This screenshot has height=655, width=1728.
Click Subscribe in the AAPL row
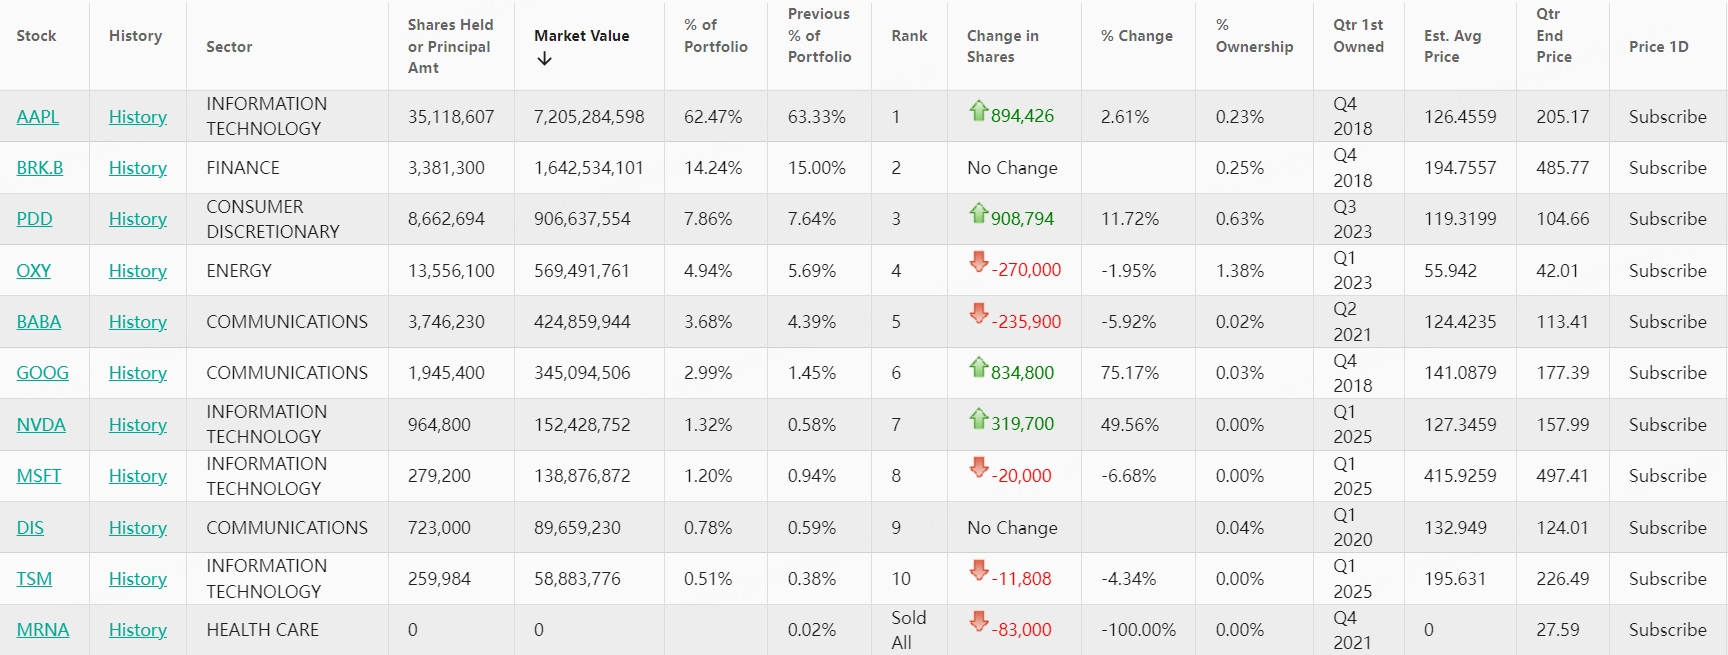tap(1667, 117)
